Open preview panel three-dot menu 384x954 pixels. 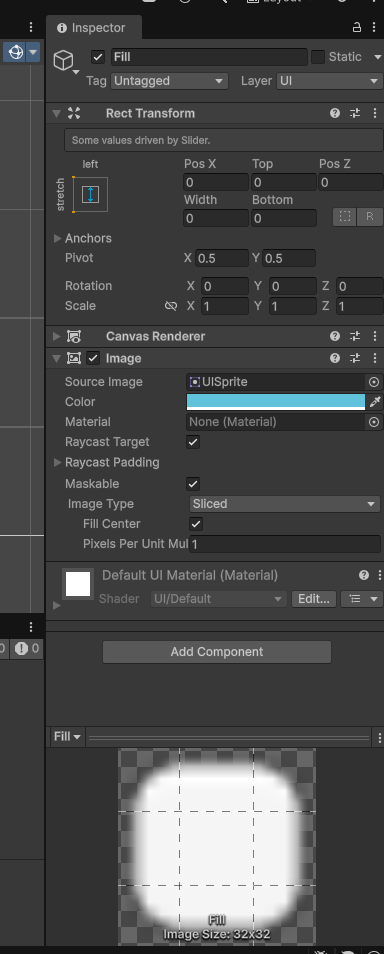coord(380,737)
